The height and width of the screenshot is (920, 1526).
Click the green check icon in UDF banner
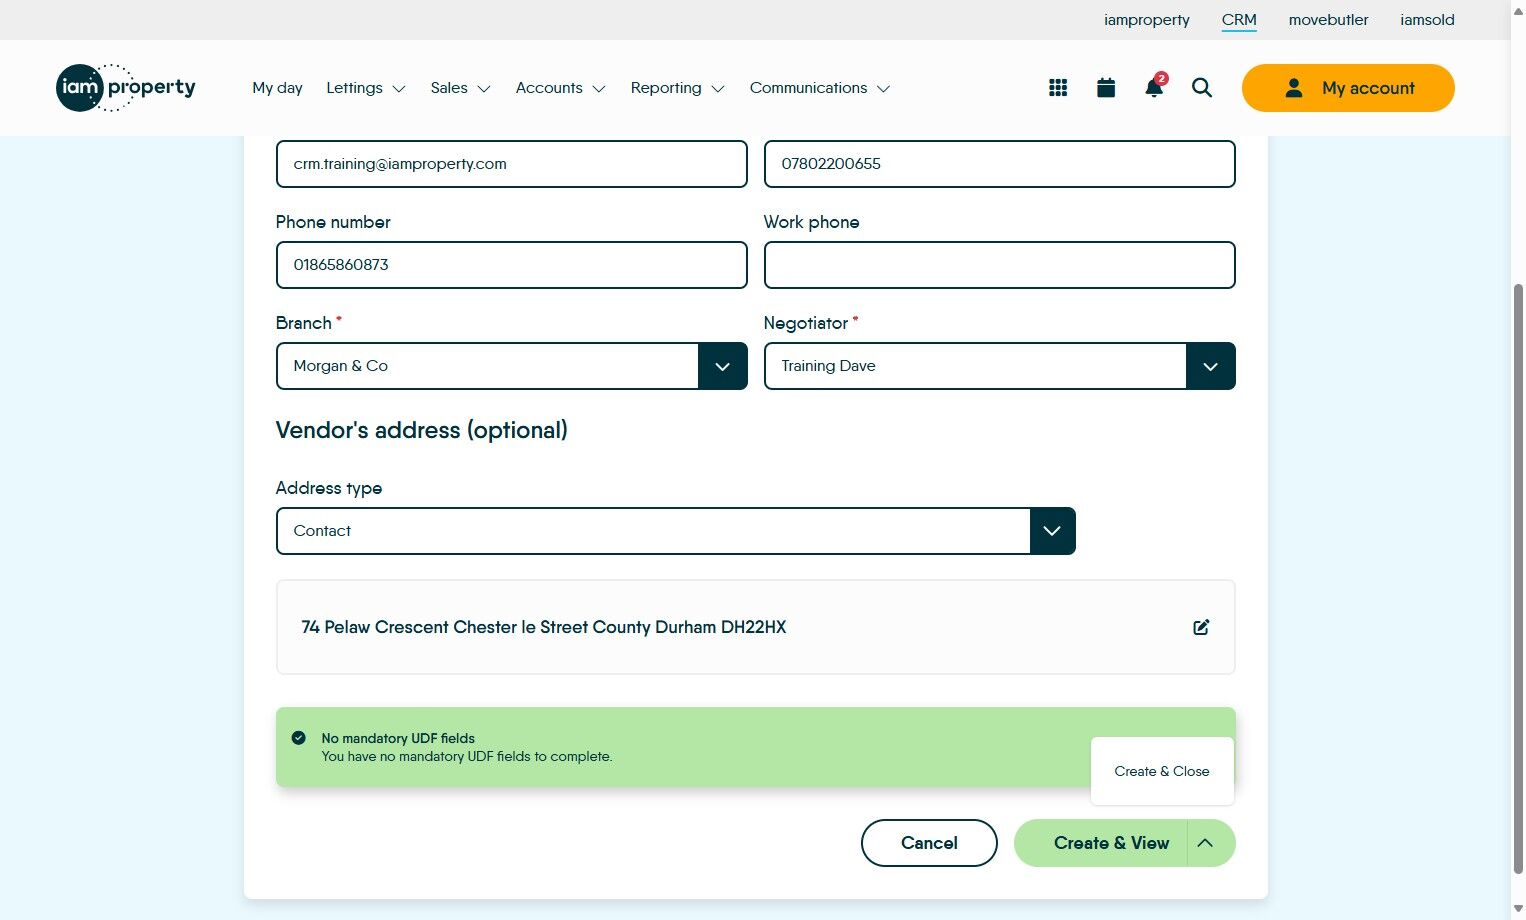pyautogui.click(x=298, y=738)
